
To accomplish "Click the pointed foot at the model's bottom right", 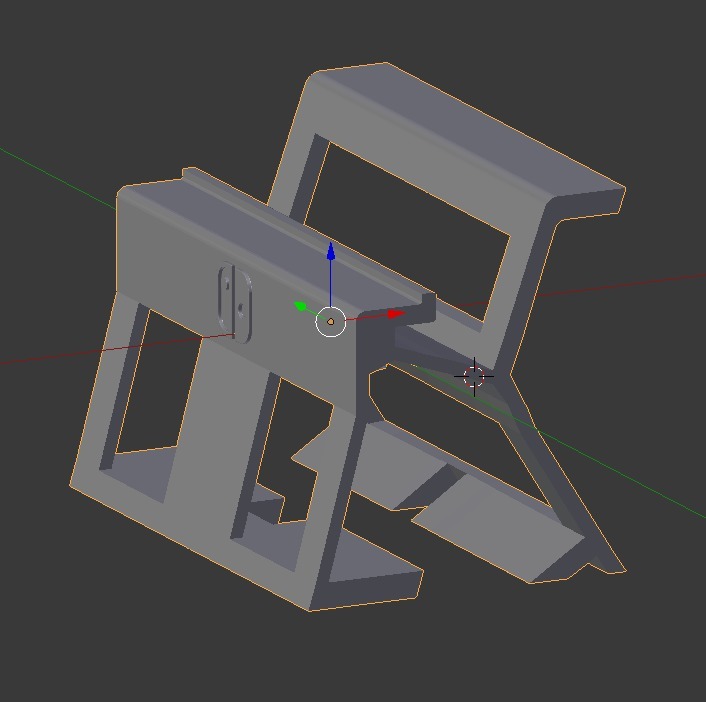I will pyautogui.click(x=612, y=563).
